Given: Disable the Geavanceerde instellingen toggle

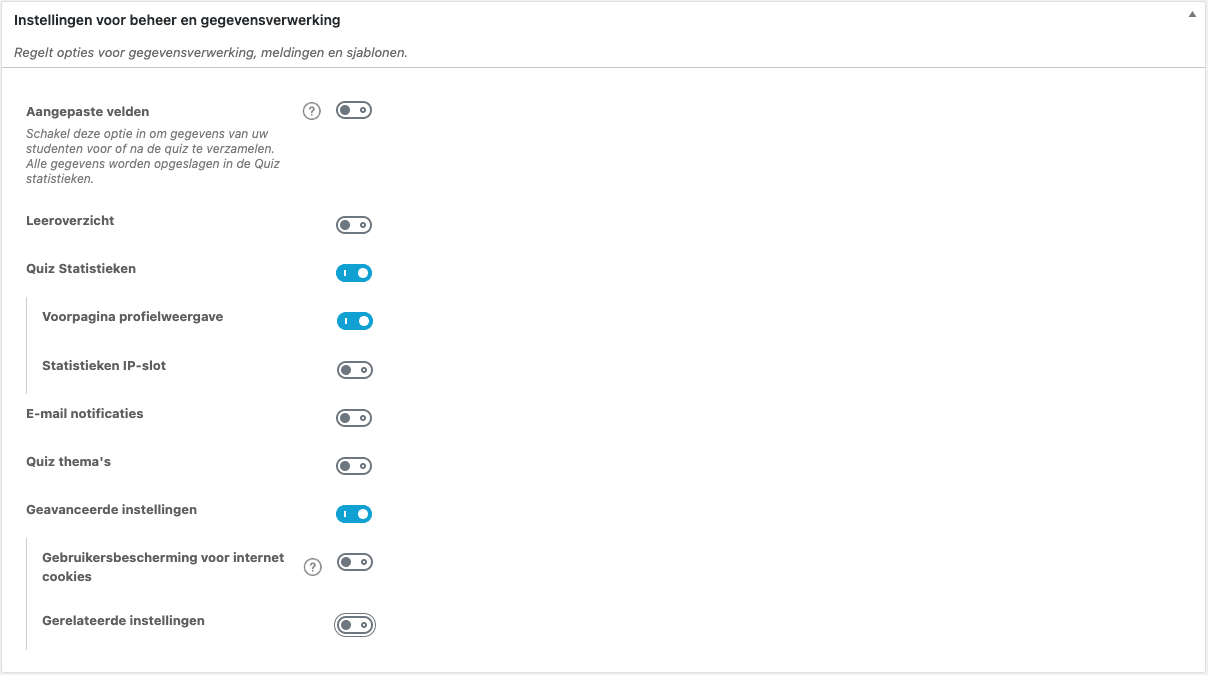Looking at the screenshot, I should [354, 514].
